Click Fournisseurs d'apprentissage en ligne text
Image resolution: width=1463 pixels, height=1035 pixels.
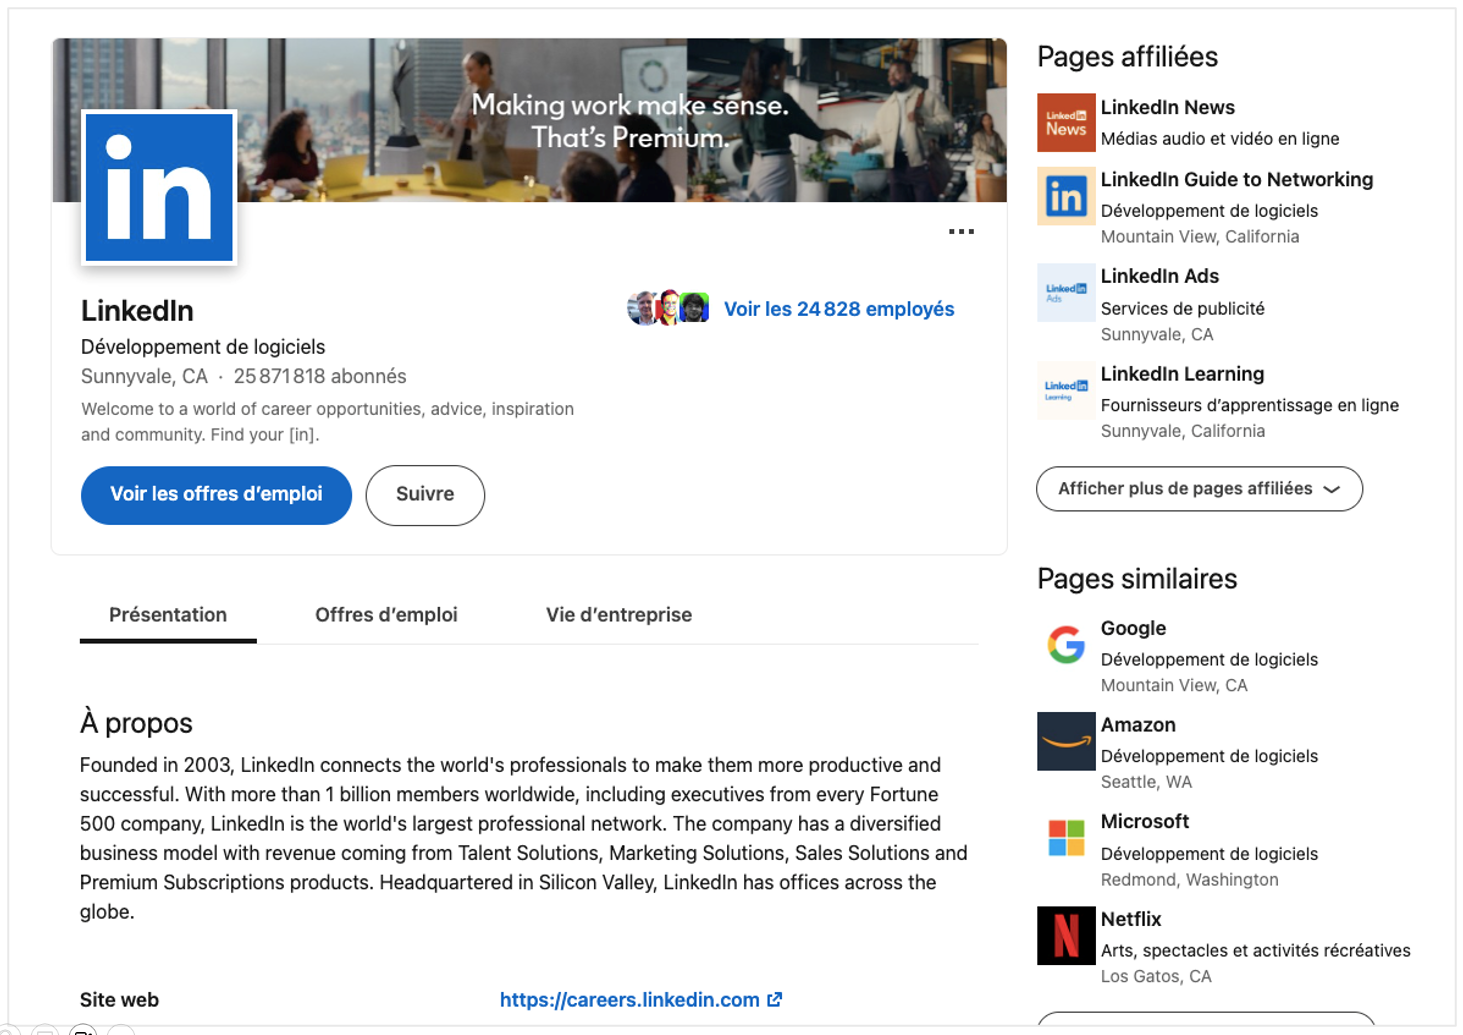point(1249,405)
